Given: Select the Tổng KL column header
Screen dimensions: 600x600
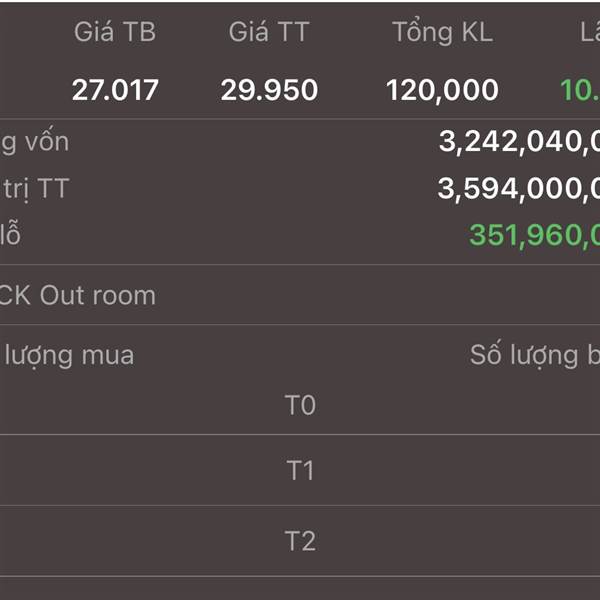Looking at the screenshot, I should 442,32.
